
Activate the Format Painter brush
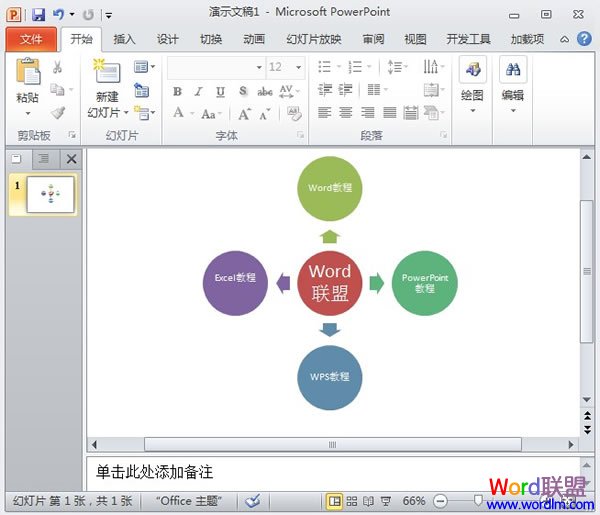click(58, 112)
